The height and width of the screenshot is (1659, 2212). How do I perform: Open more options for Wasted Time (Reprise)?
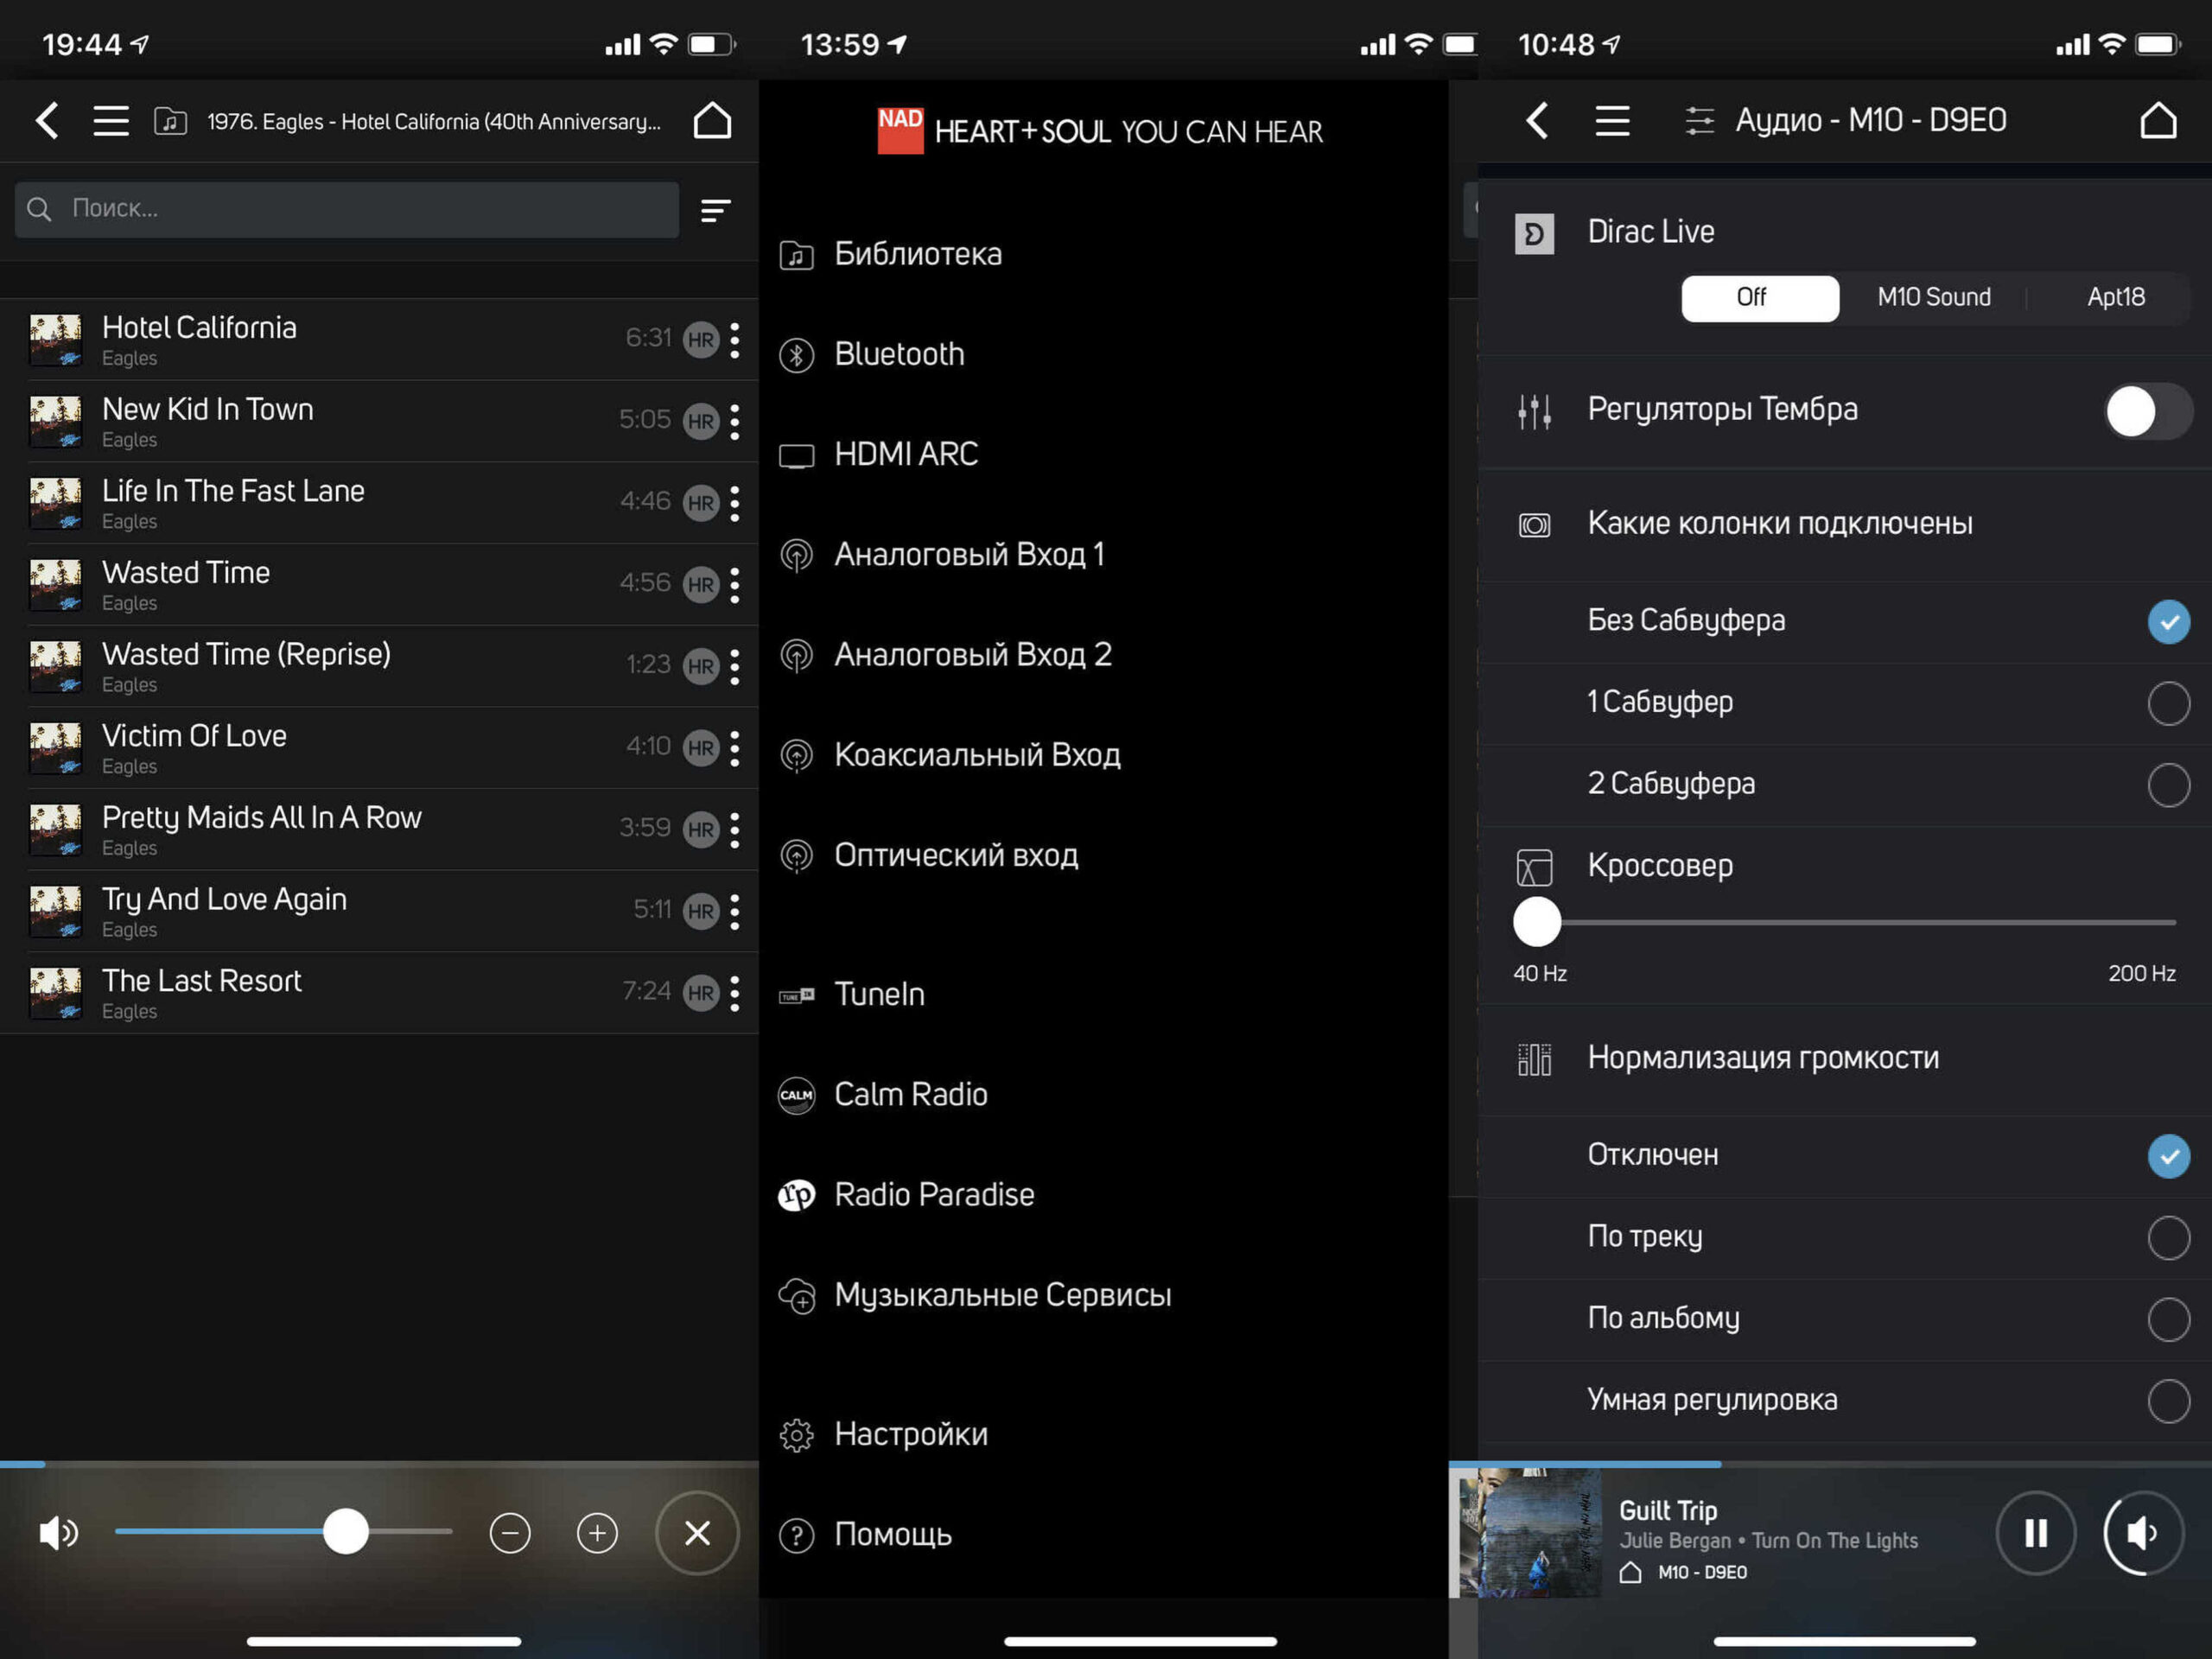click(x=735, y=667)
